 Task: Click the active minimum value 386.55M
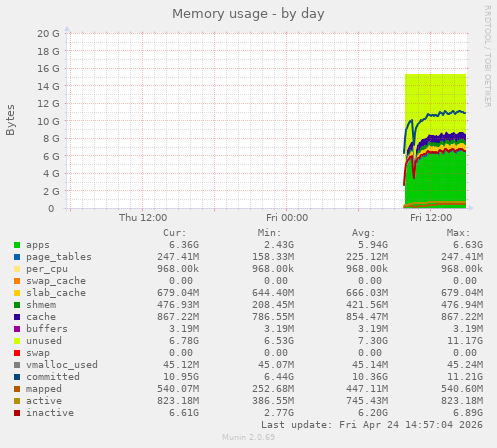point(273,401)
